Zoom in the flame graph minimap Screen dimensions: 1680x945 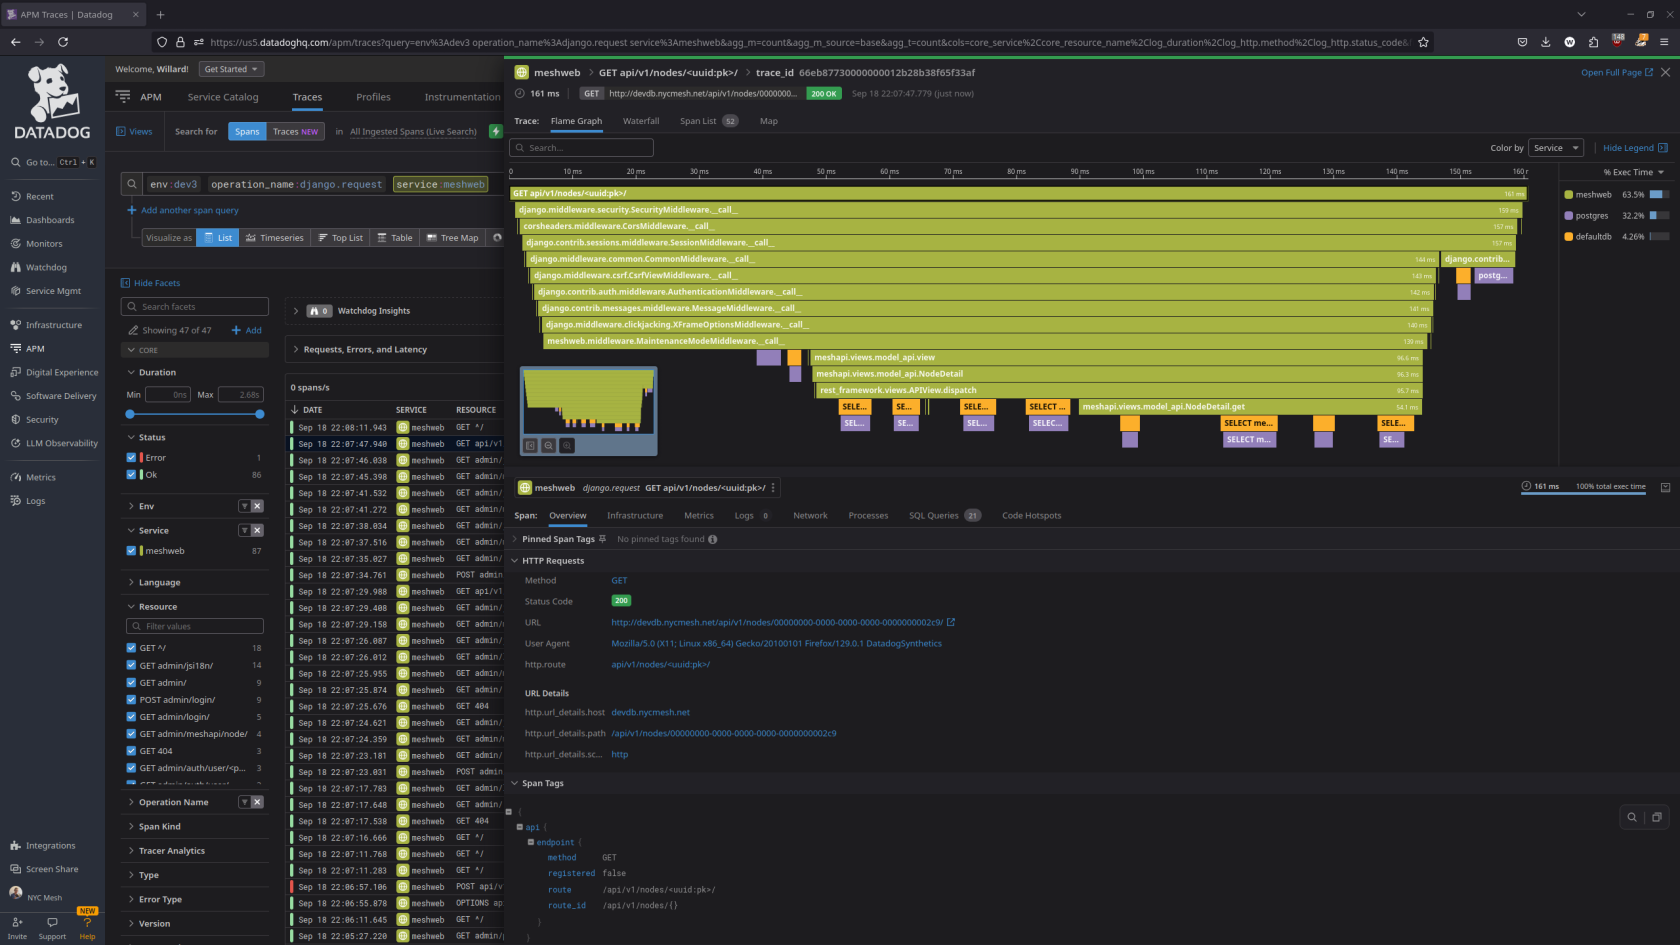pyautogui.click(x=567, y=446)
